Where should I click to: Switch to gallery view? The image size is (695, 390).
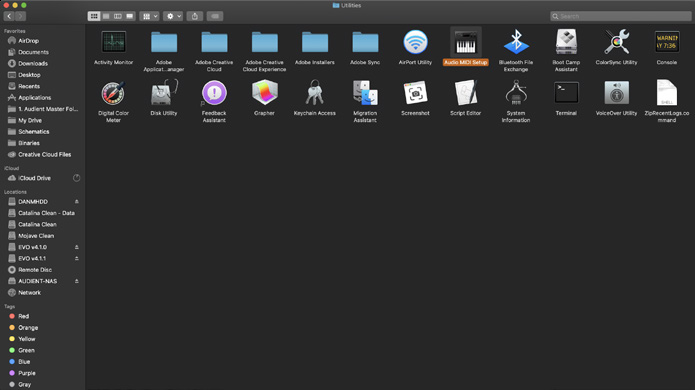(x=129, y=16)
